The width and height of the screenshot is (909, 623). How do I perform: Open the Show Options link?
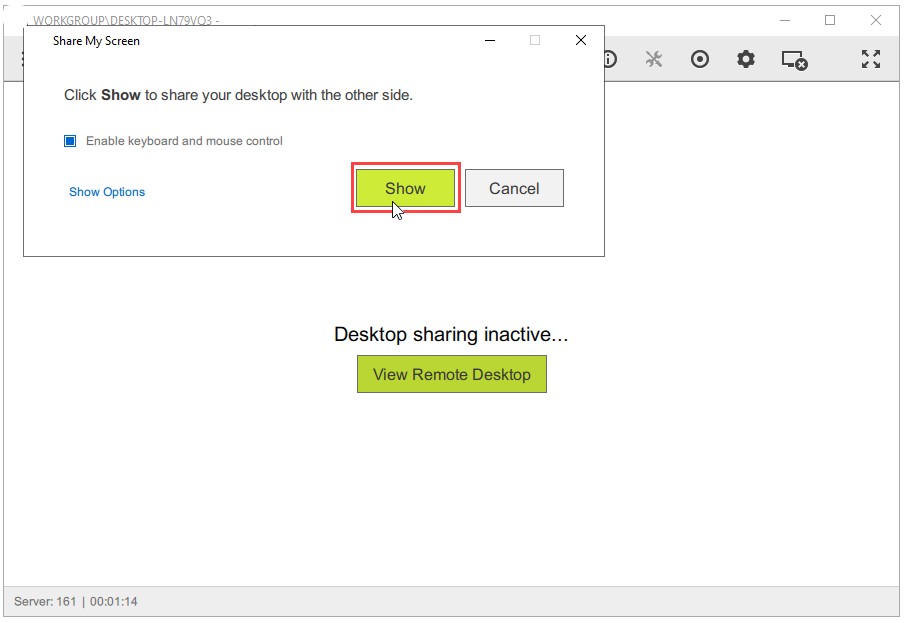click(106, 192)
